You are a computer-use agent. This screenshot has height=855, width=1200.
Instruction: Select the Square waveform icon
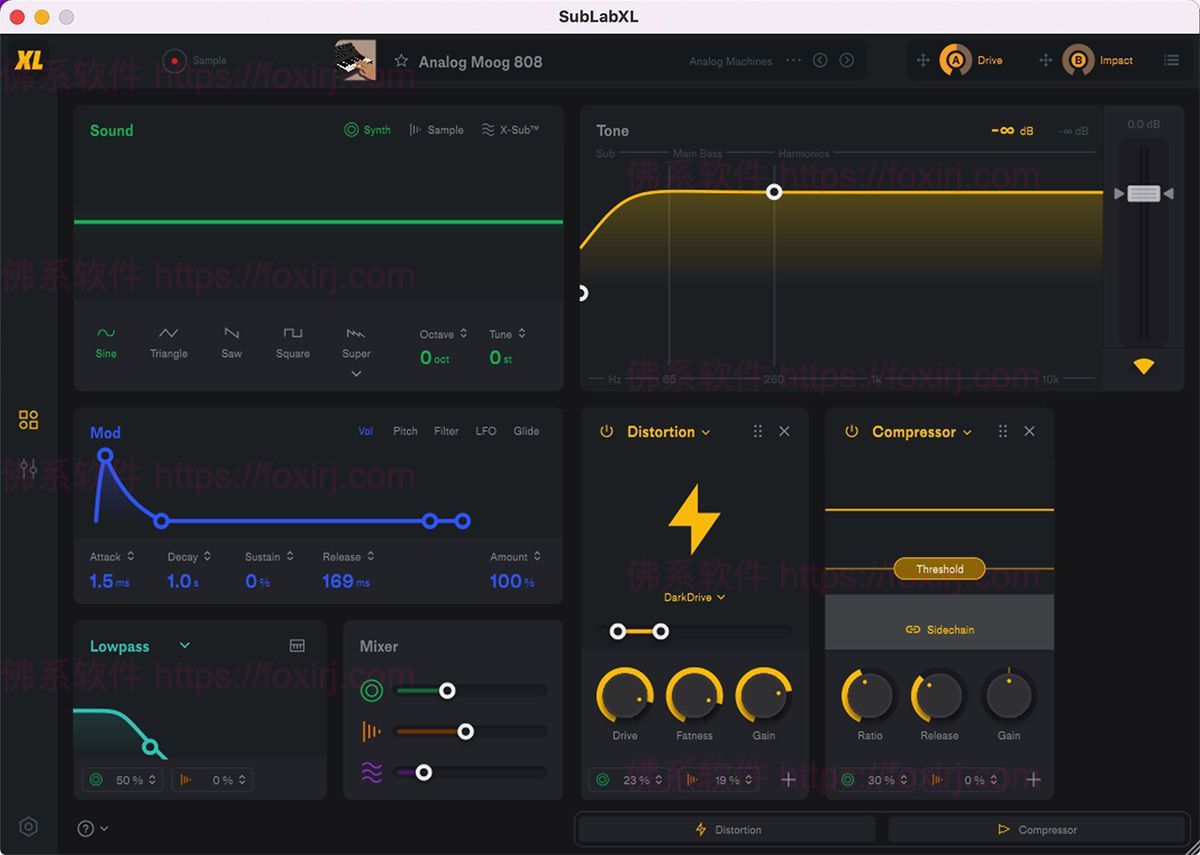coord(292,333)
